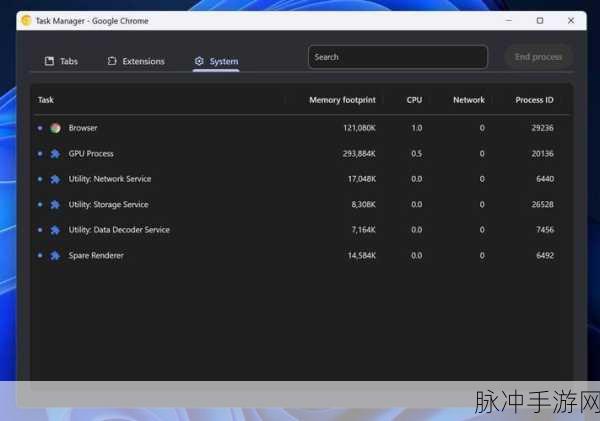Screen dimensions: 600x421
Task: Click Process ID 29236
Action: pos(542,128)
